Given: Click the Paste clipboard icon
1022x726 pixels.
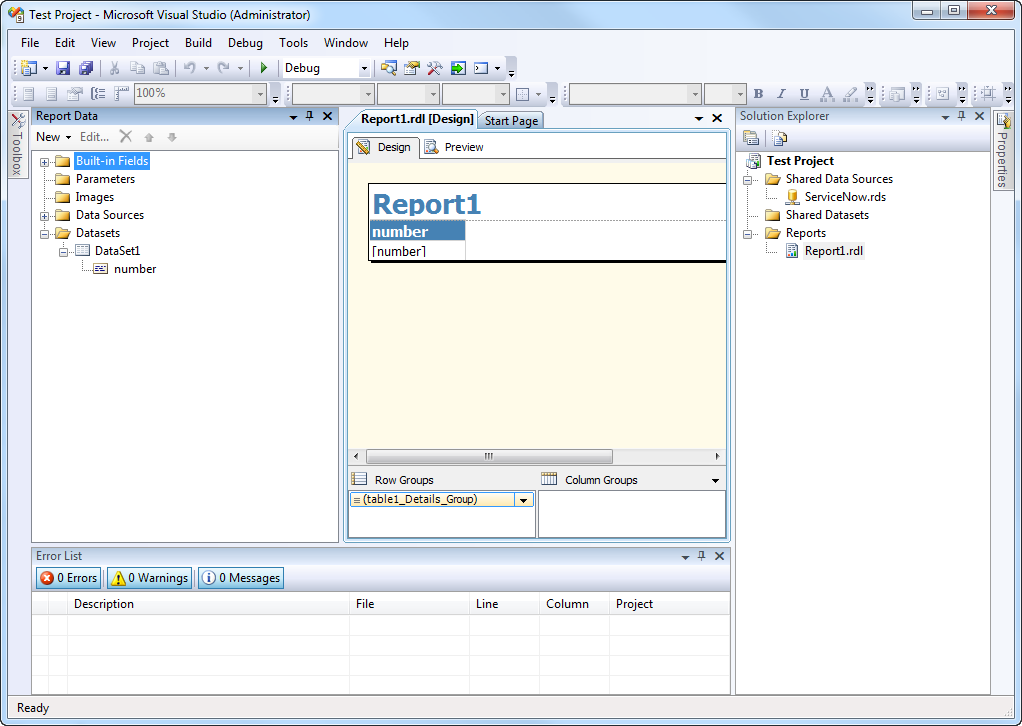Looking at the screenshot, I should tap(160, 68).
